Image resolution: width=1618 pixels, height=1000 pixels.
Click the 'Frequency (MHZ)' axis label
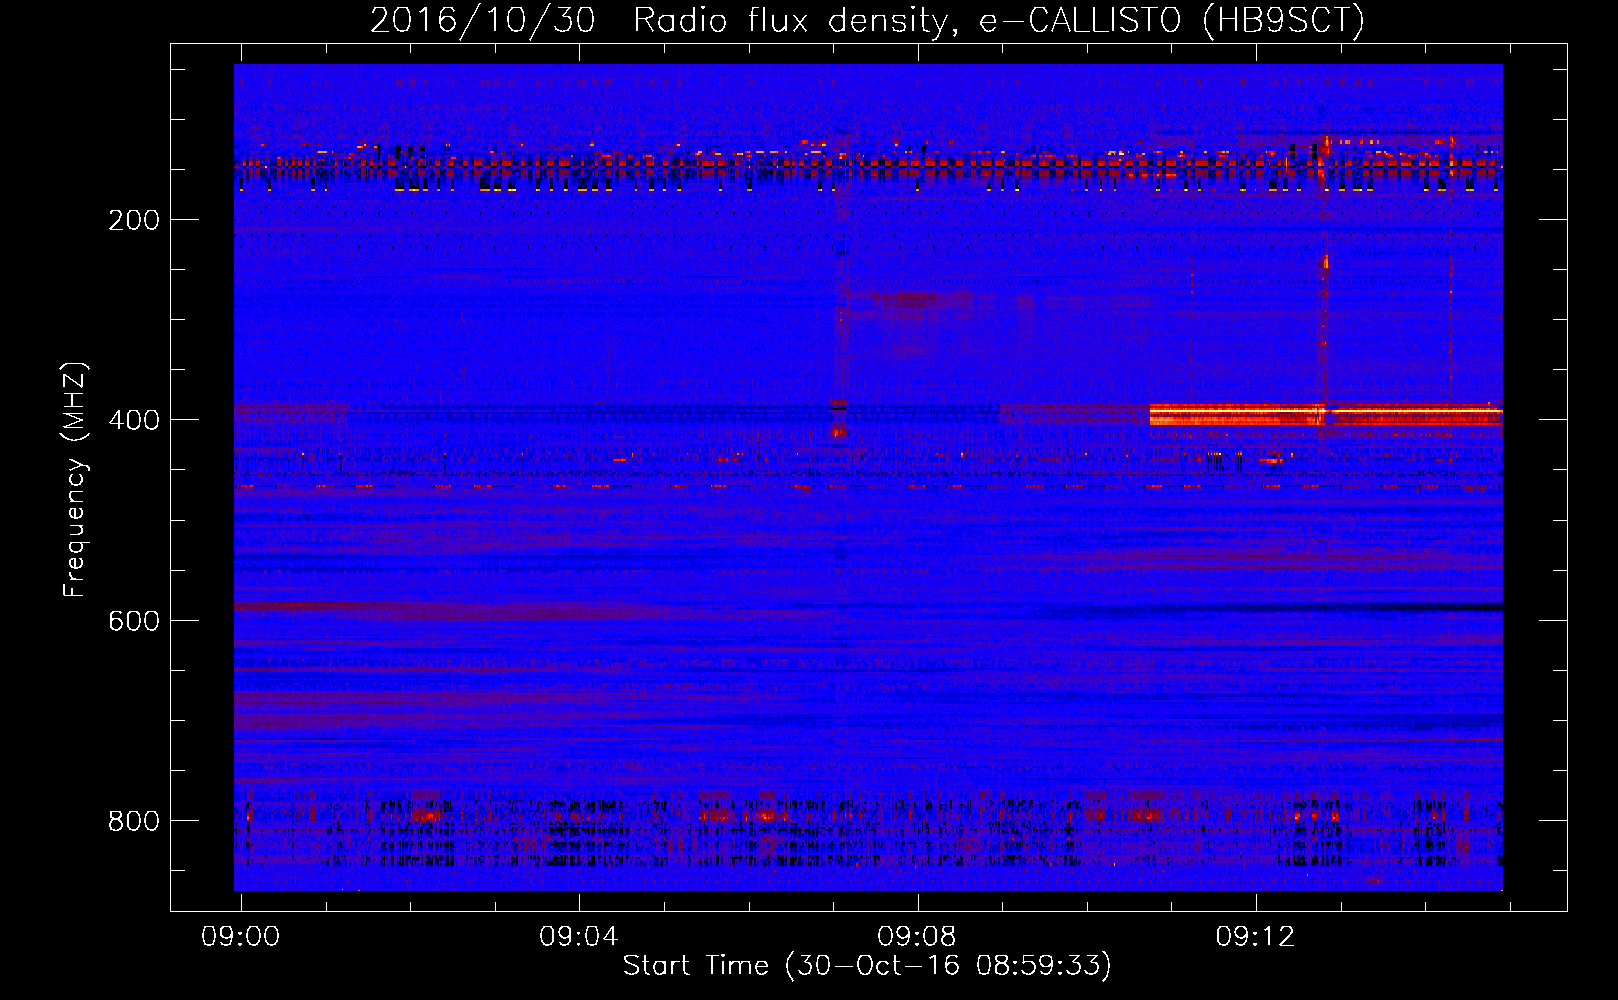click(x=75, y=480)
